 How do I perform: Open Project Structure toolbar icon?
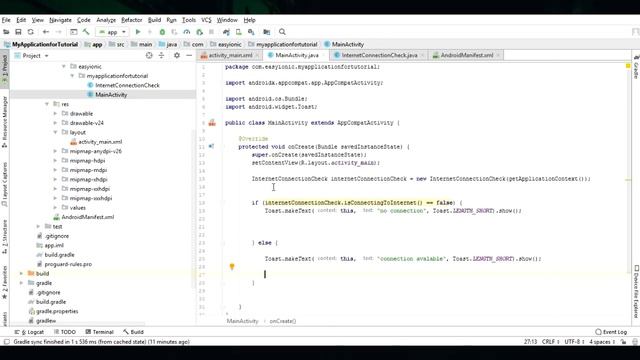coord(267,32)
